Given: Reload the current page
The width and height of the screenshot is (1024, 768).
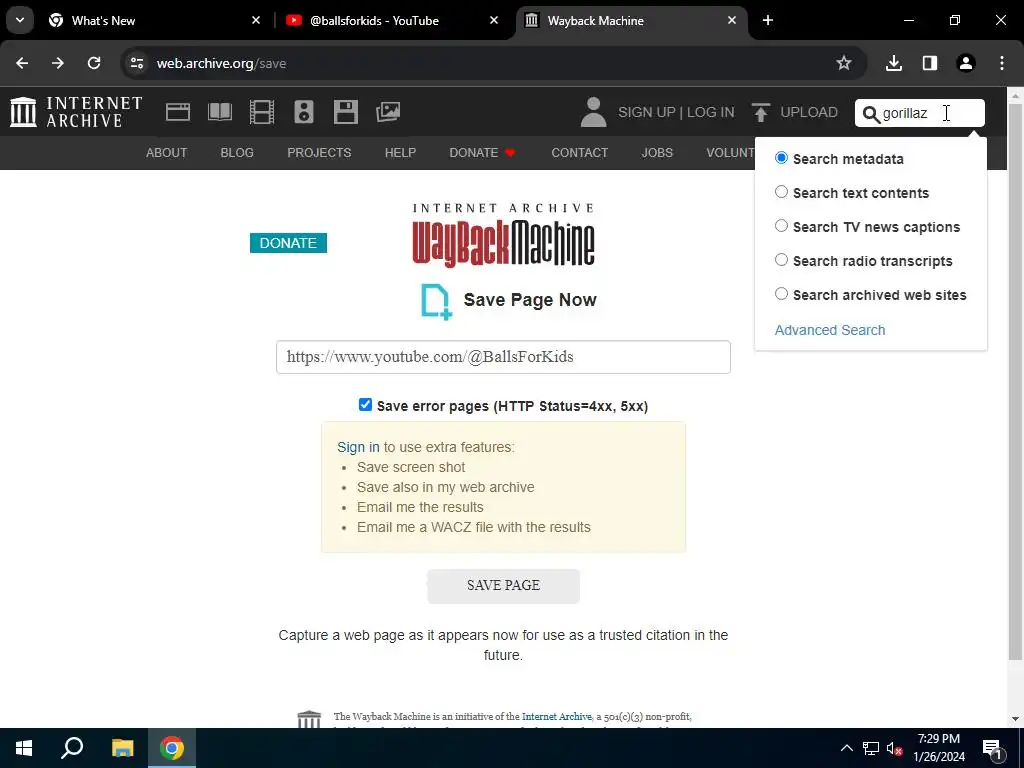Looking at the screenshot, I should (x=94, y=63).
